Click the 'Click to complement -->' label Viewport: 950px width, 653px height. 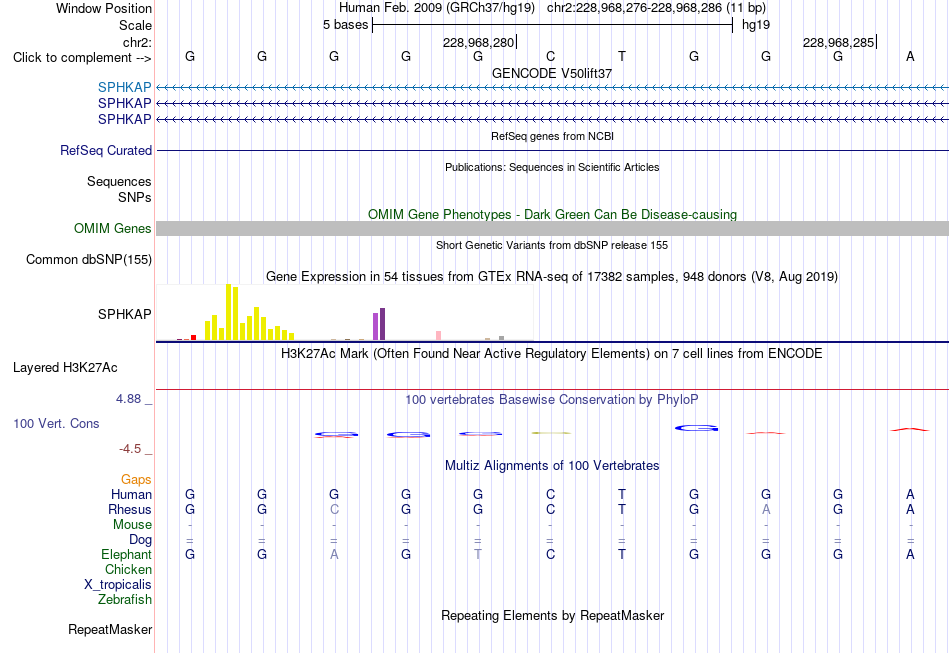point(82,58)
